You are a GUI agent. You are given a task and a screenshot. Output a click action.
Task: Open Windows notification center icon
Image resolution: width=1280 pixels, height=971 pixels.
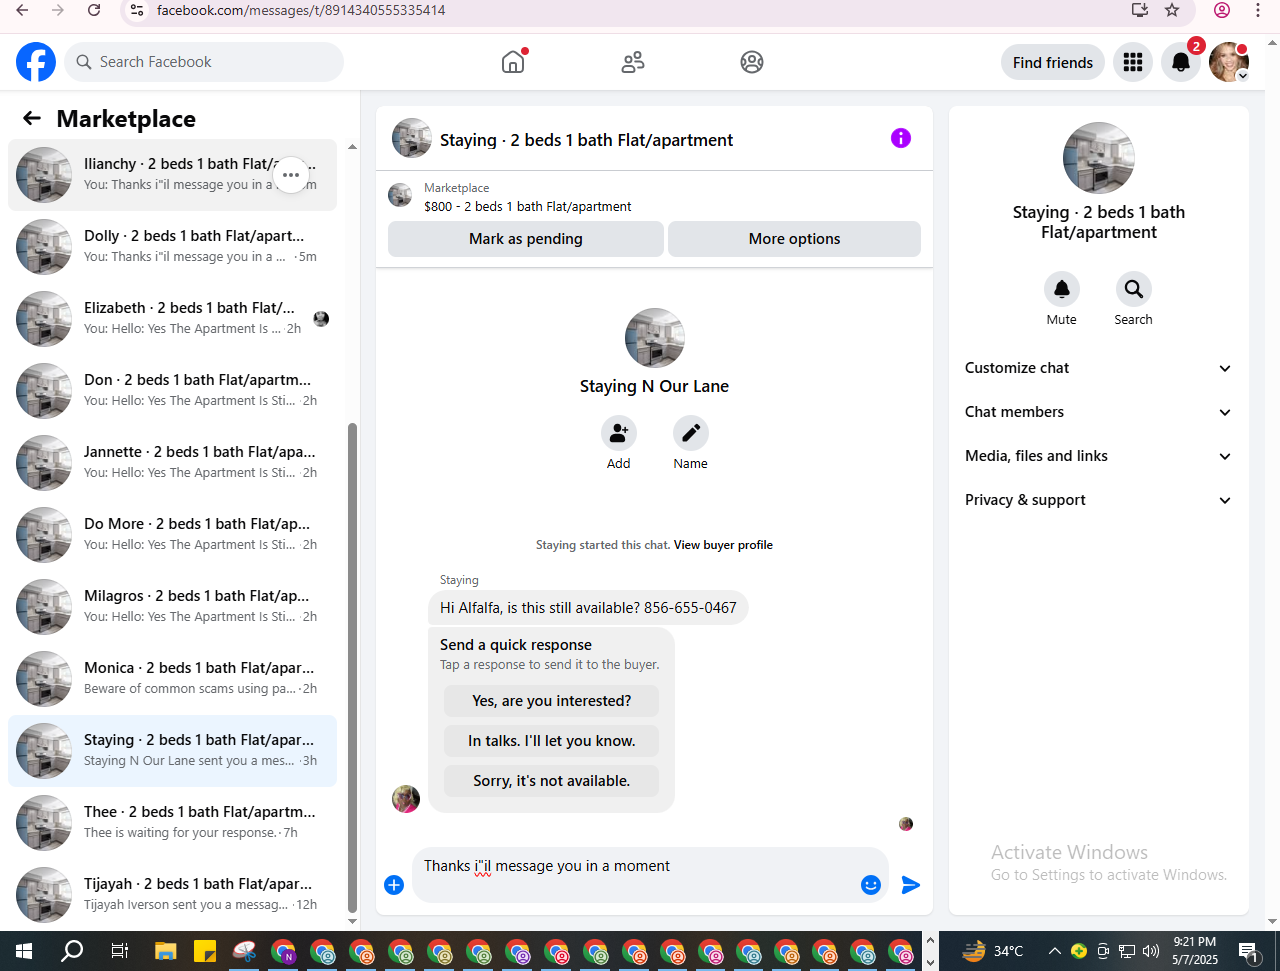1248,951
